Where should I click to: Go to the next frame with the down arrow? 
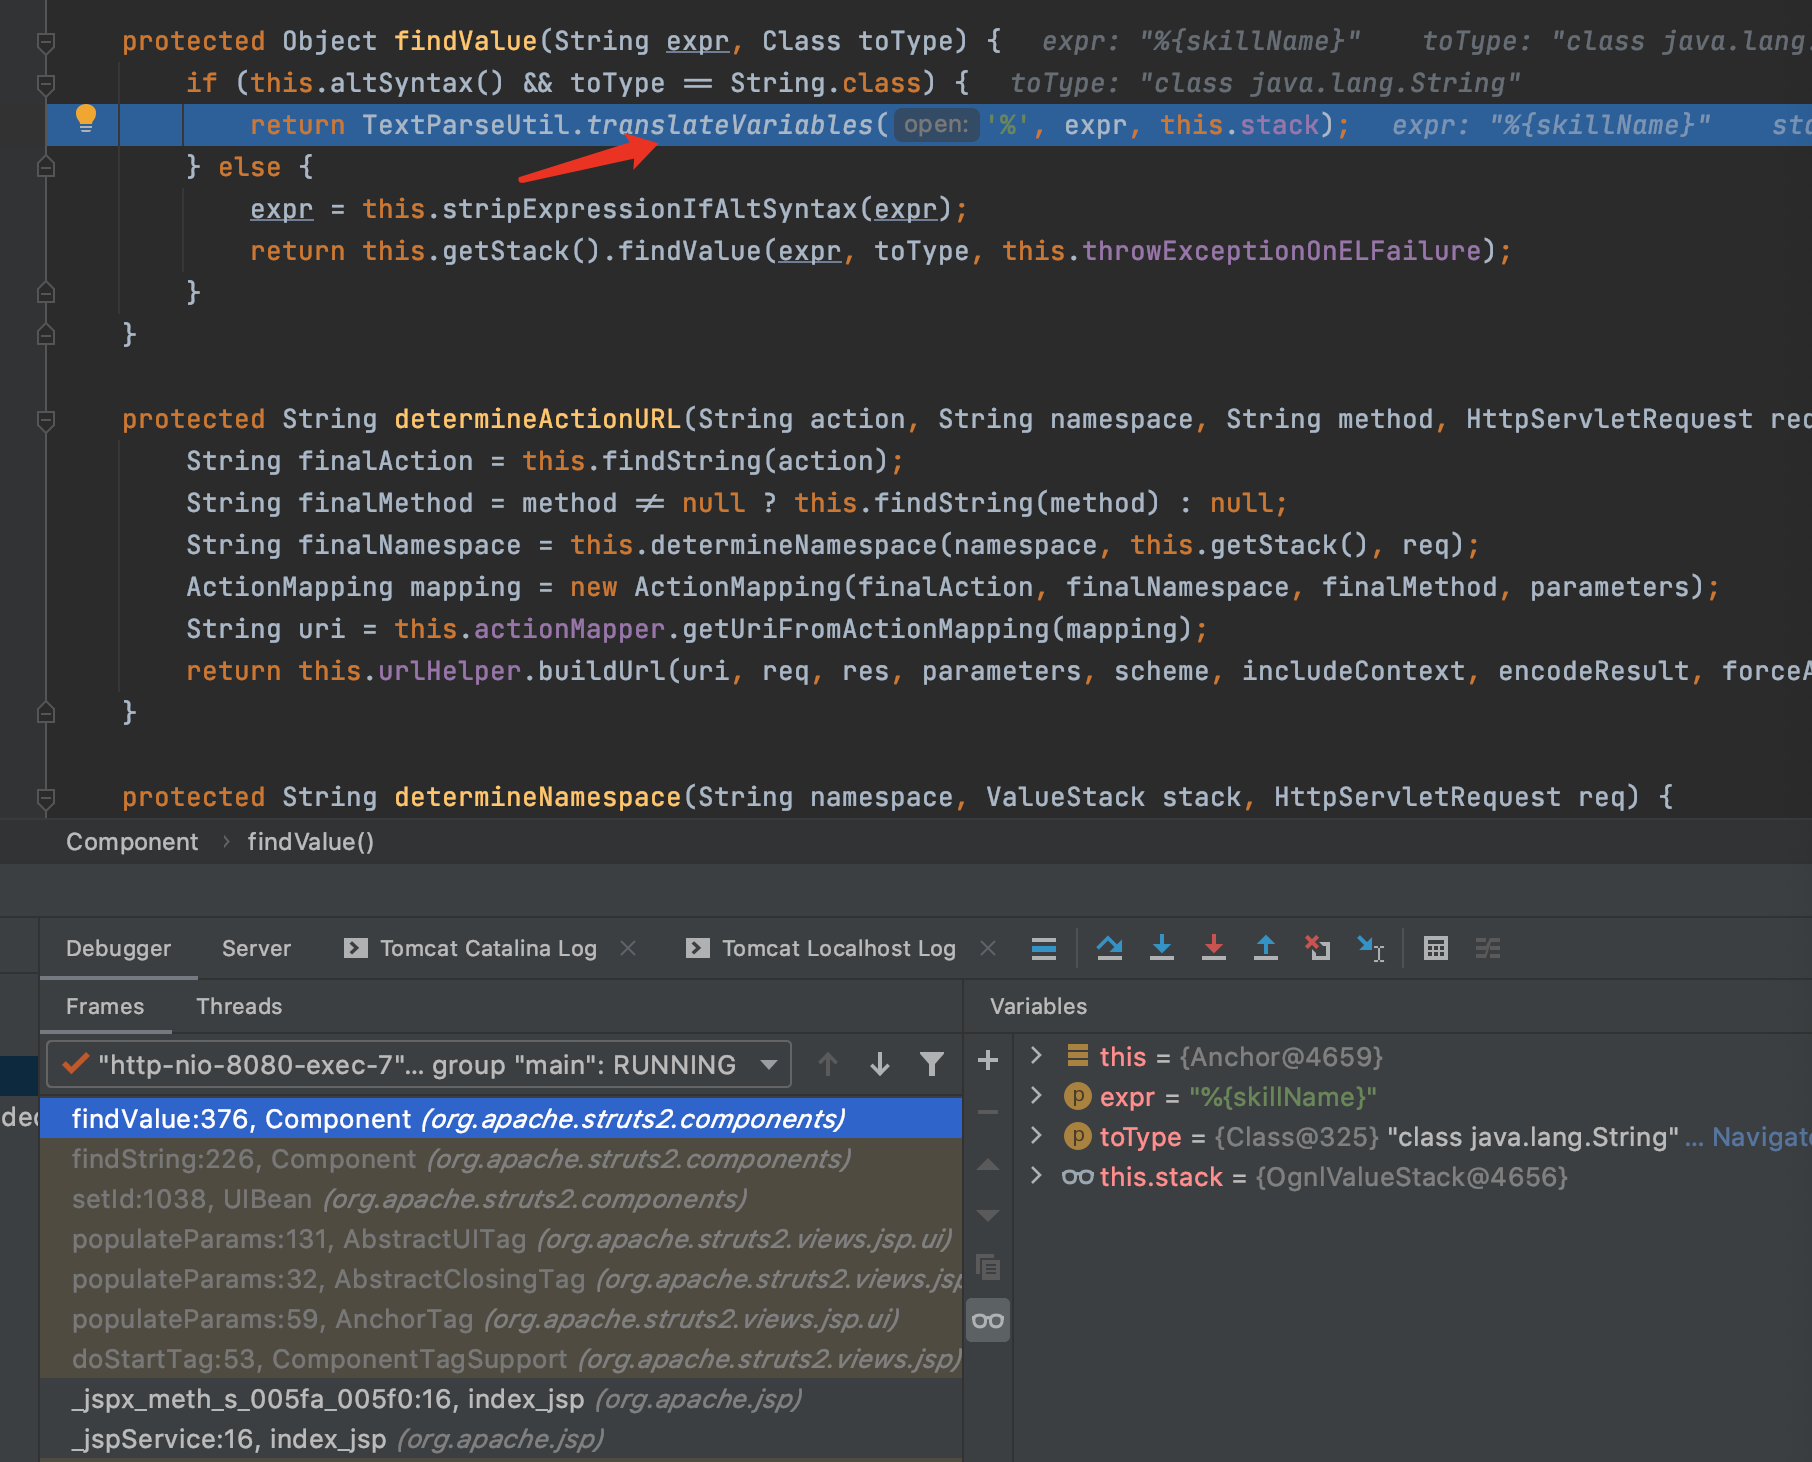point(880,1064)
